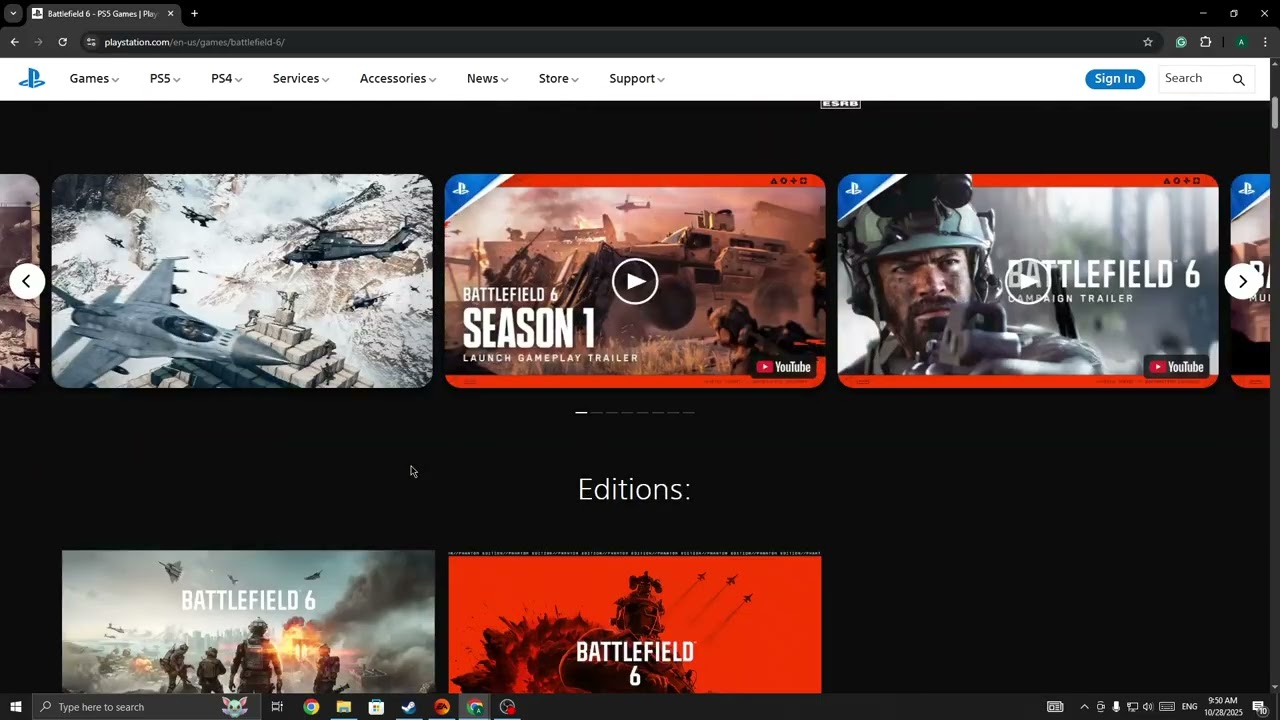Go back using the browser back arrow
Image resolution: width=1280 pixels, height=720 pixels.
[14, 42]
